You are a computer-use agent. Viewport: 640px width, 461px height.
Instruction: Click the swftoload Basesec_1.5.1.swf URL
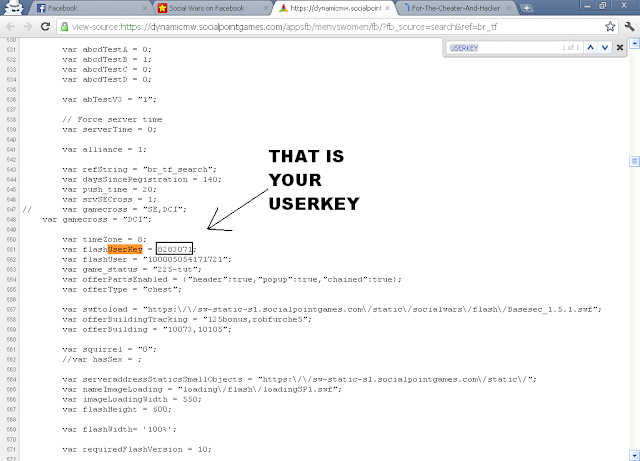[x=372, y=310]
